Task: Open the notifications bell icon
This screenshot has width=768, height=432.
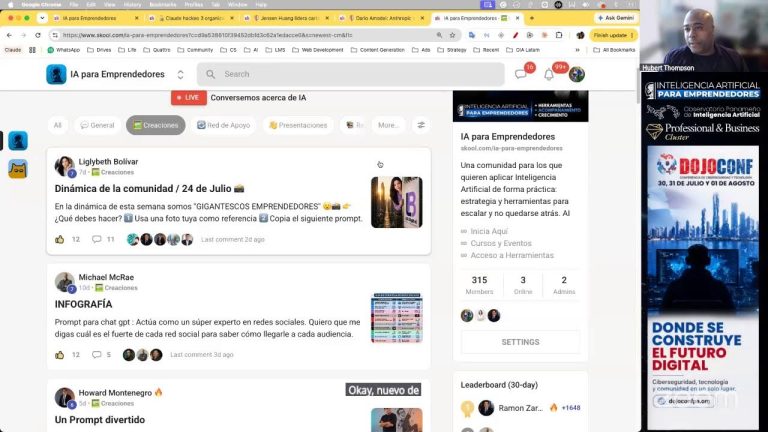Action: (549, 74)
